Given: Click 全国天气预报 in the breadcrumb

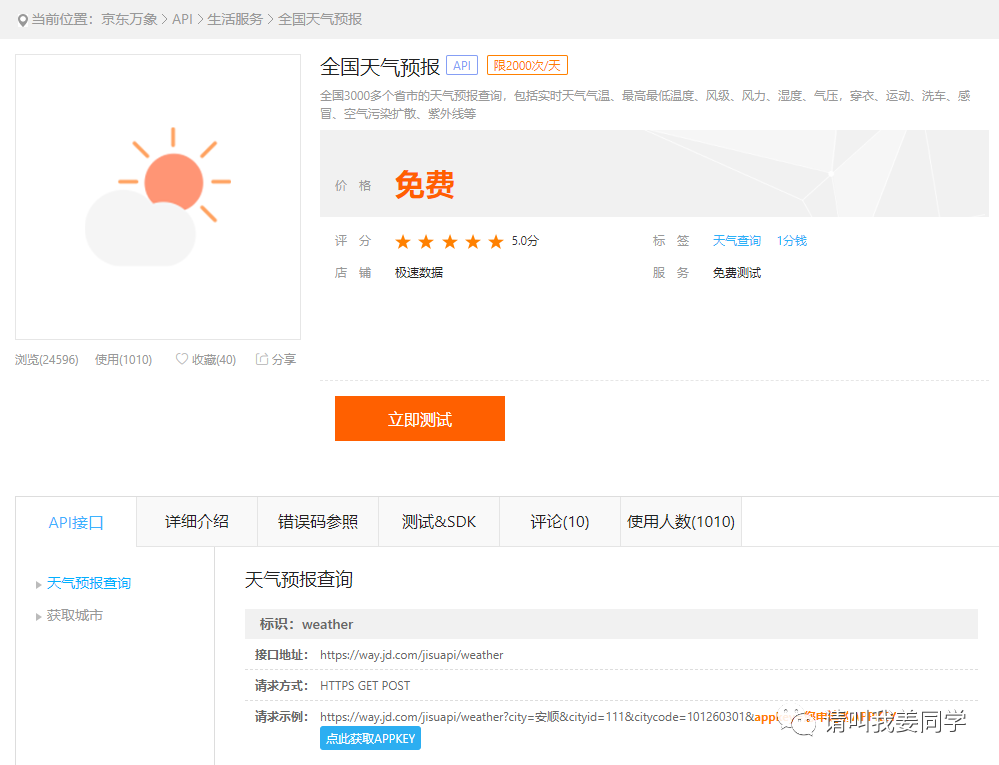Looking at the screenshot, I should [x=320, y=20].
